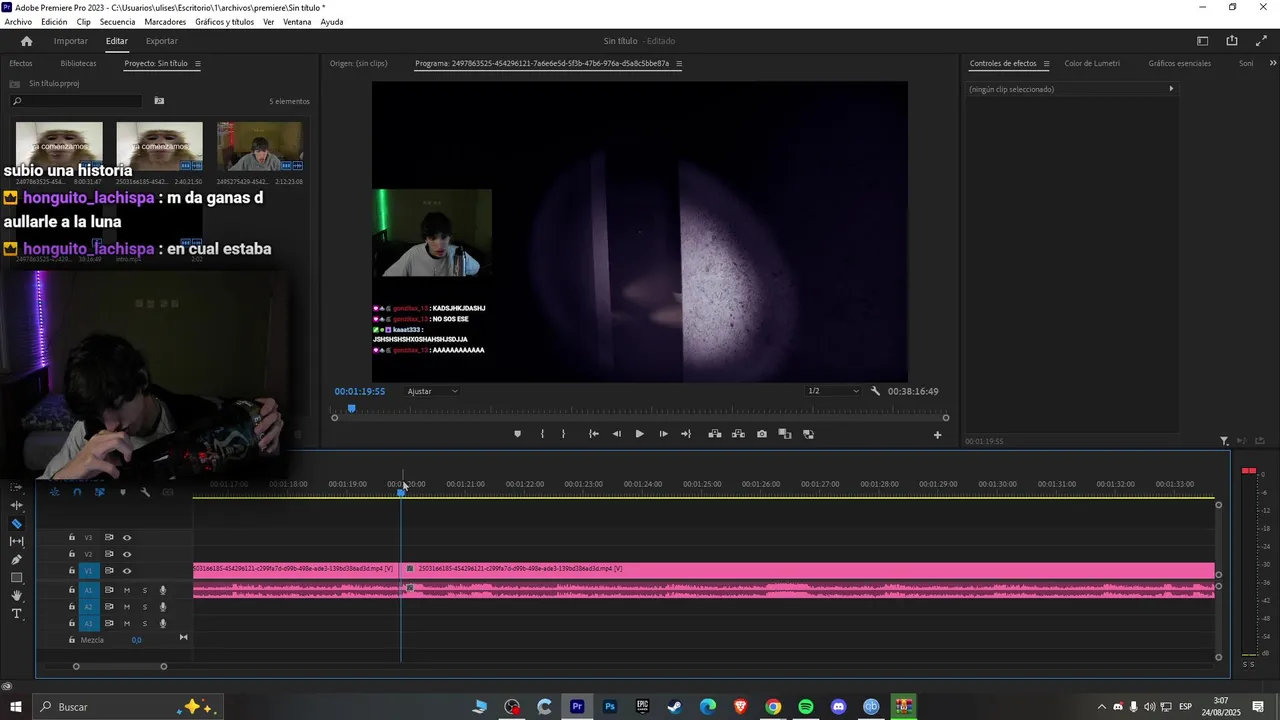1280x720 pixels.
Task: Hide track V3 output eye
Action: tap(127, 538)
